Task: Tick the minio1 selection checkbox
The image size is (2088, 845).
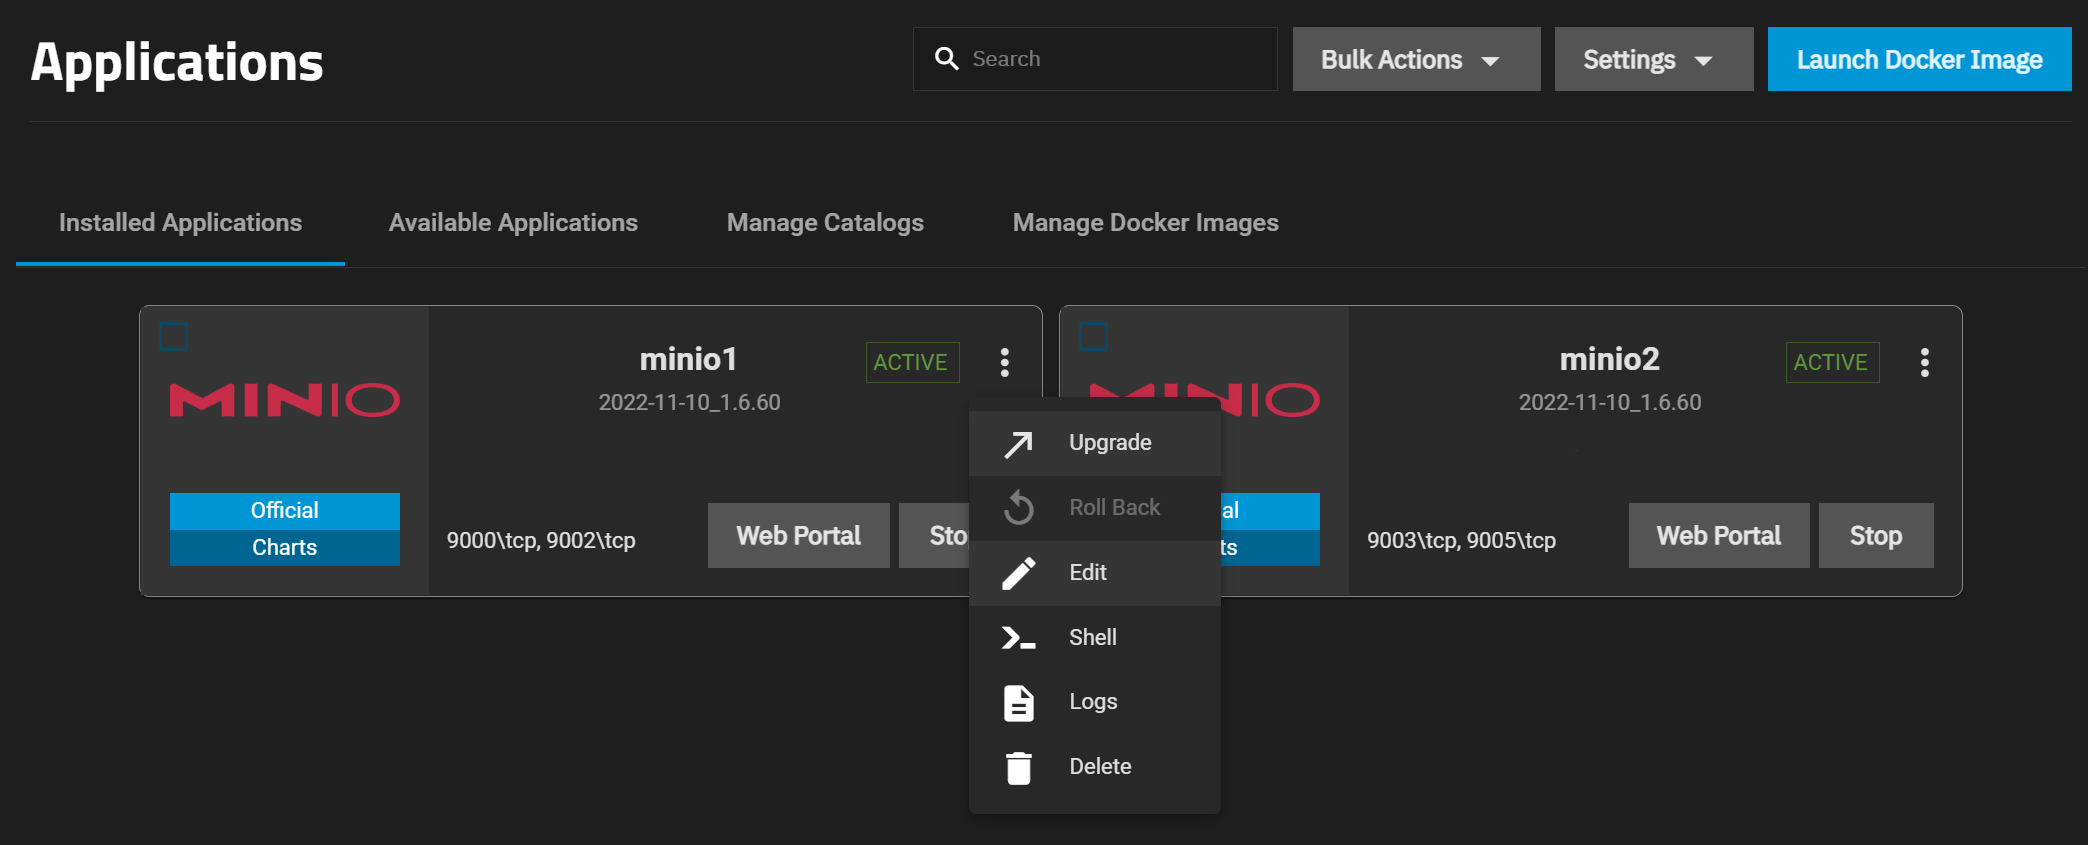Action: point(174,336)
